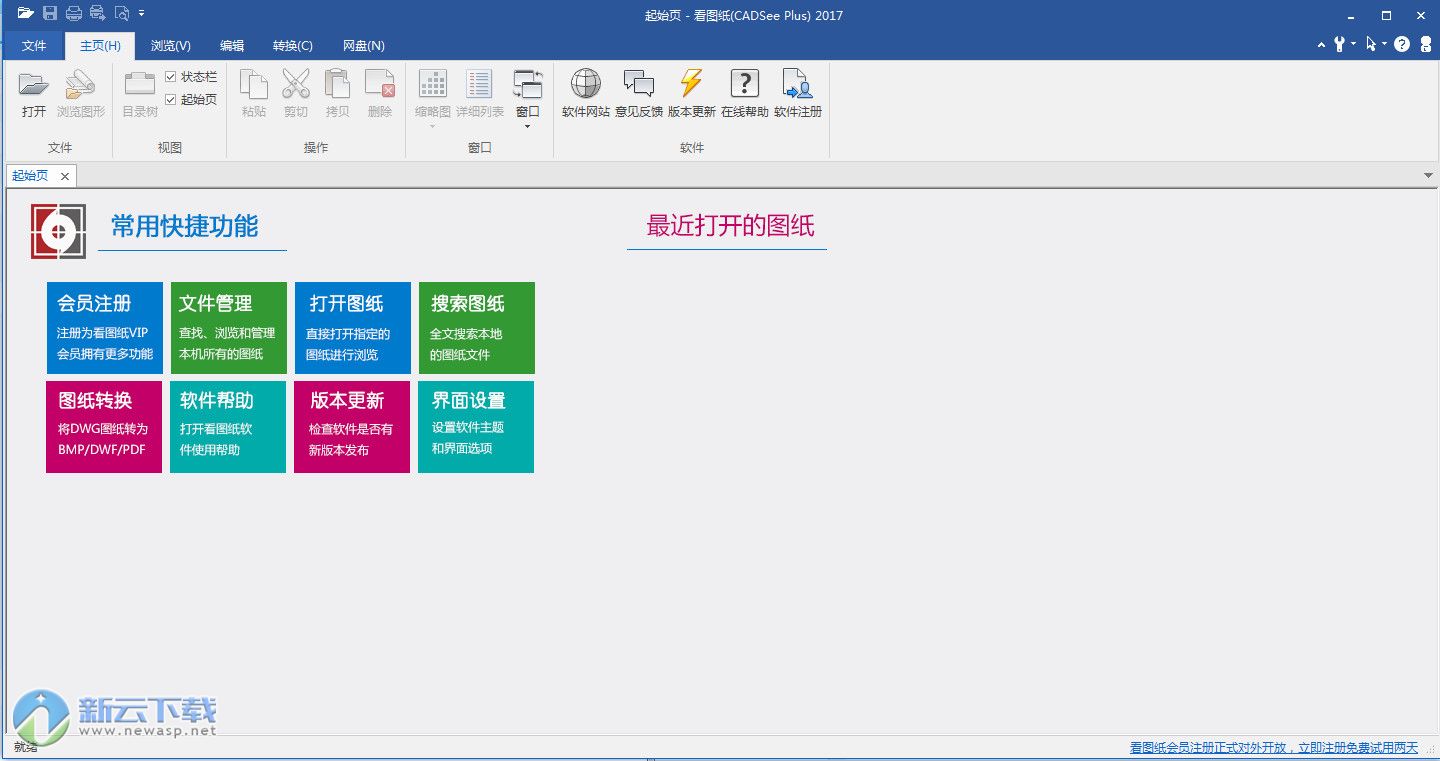1440x761 pixels.
Task: Switch to the 浏览(V) ribbon tab
Action: click(171, 46)
